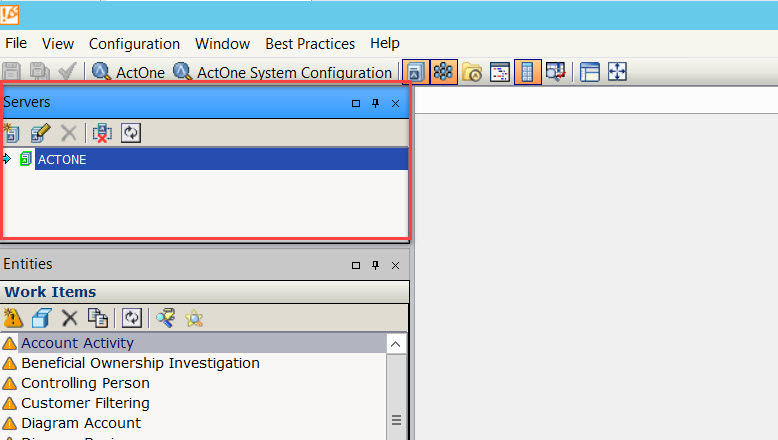Click the monitor search toolbar icon

pyautogui.click(x=556, y=72)
